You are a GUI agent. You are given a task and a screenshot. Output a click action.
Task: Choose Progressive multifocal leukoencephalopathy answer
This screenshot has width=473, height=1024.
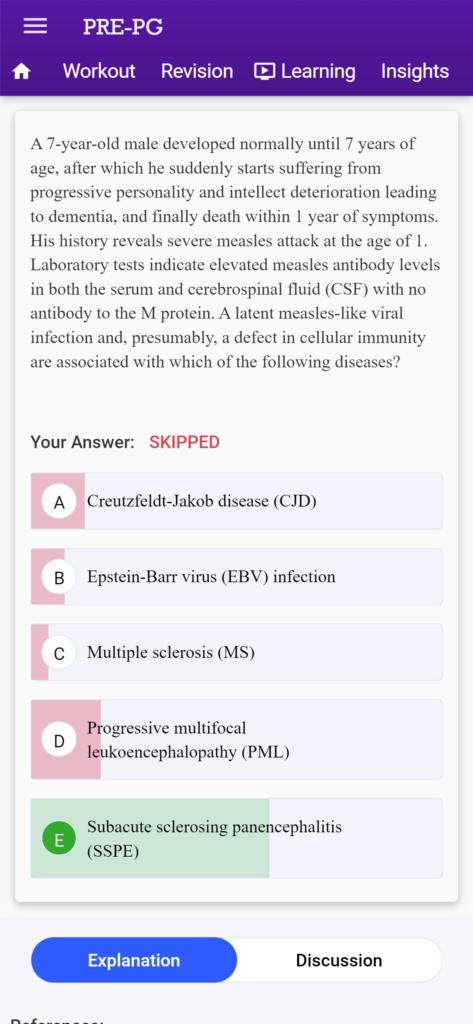[x=236, y=739]
